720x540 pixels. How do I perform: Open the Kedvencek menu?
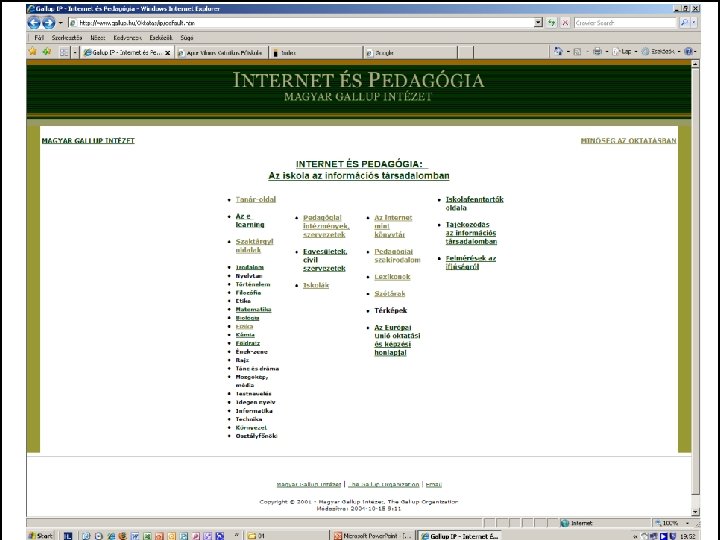[128, 38]
